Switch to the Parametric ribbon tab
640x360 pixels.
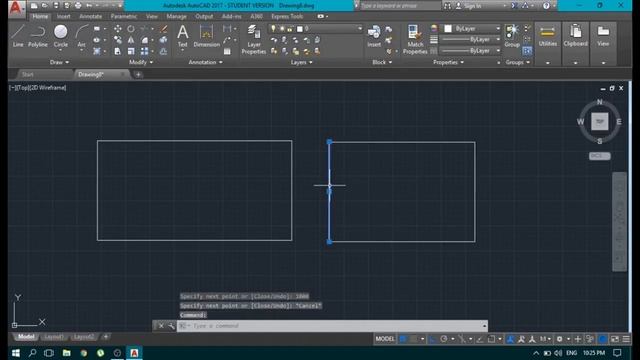pyautogui.click(x=124, y=17)
